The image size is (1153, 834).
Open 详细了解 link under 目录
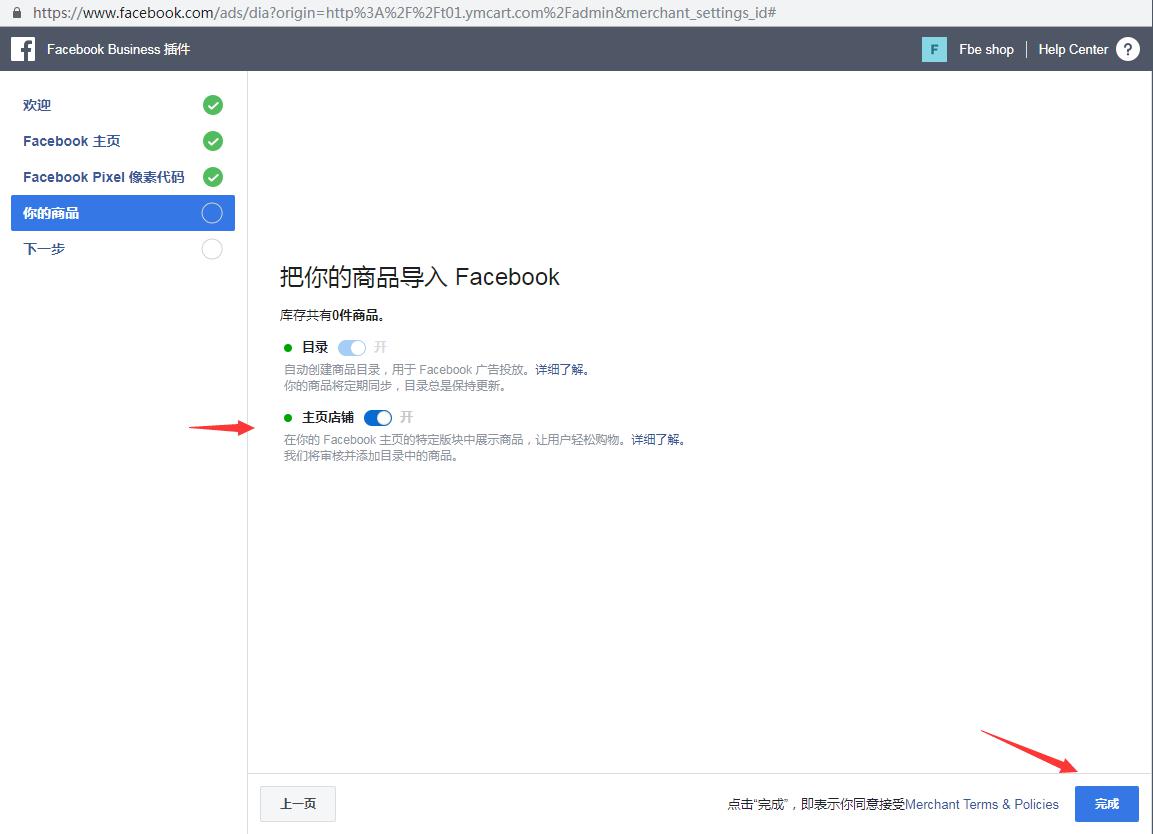pyautogui.click(x=562, y=370)
